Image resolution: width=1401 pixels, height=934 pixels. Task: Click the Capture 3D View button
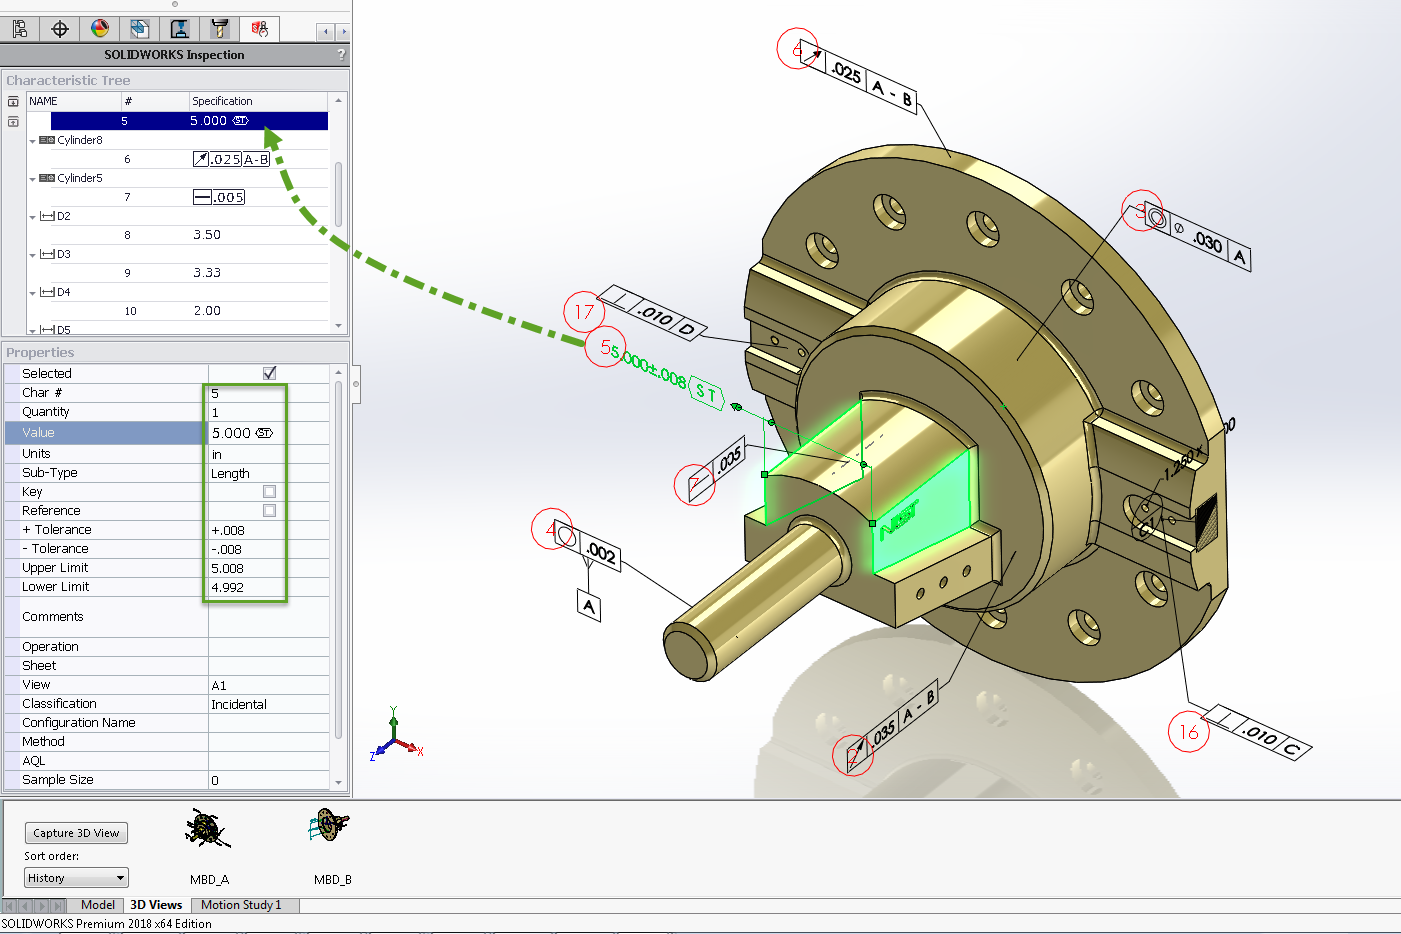tap(76, 833)
